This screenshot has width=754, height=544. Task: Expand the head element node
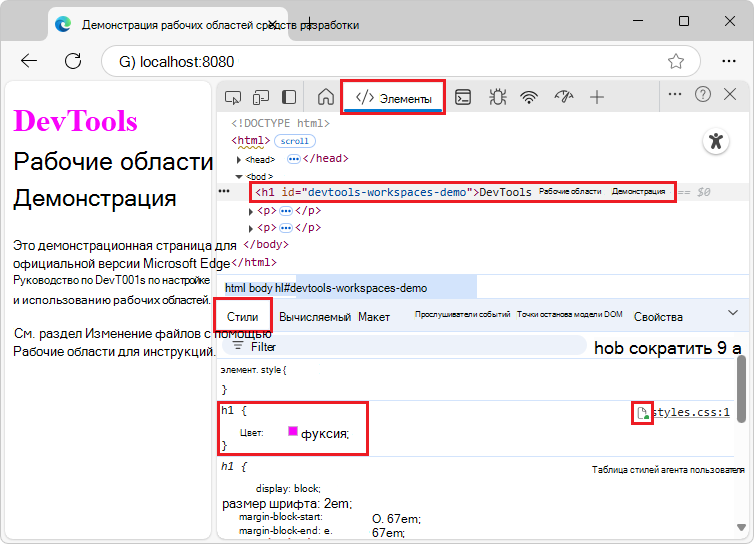point(239,159)
